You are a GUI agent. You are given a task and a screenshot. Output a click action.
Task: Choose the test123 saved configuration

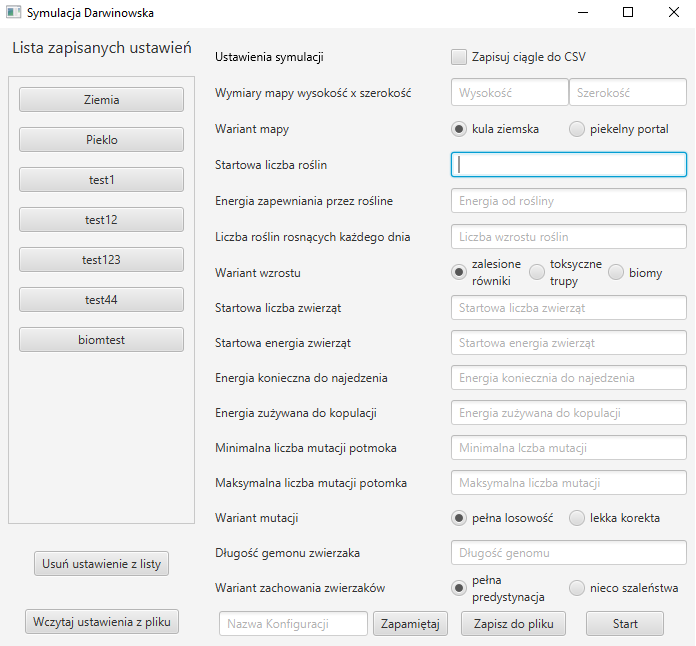click(x=101, y=259)
